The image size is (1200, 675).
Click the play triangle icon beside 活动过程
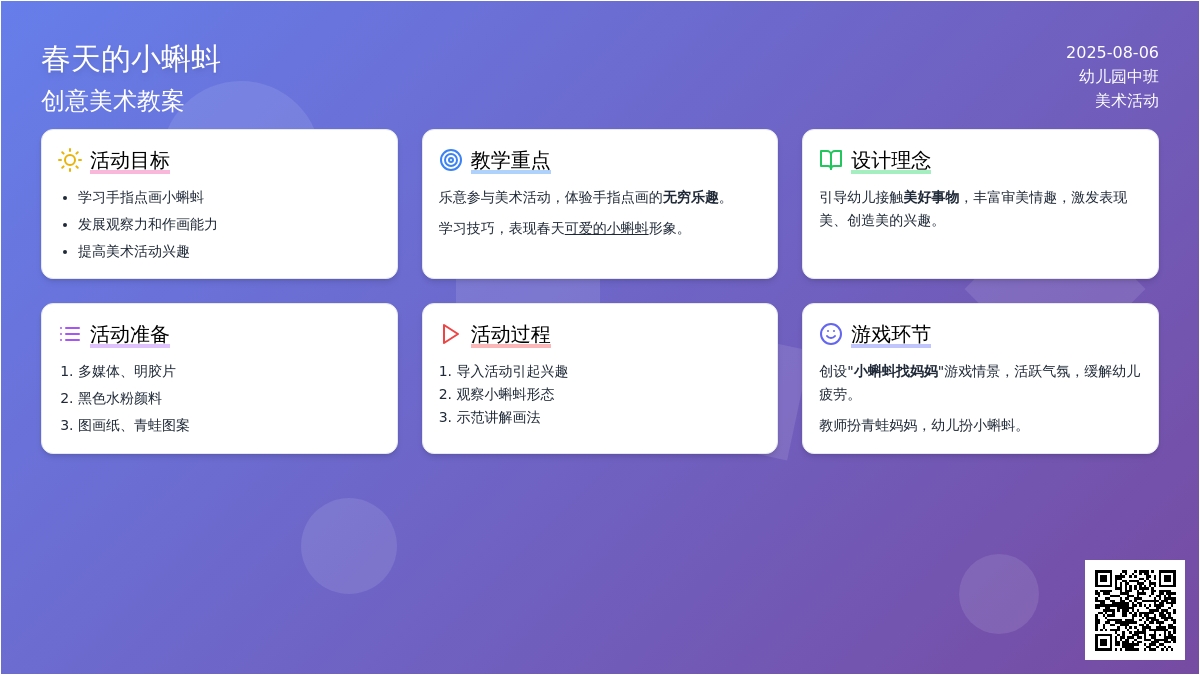coord(451,334)
